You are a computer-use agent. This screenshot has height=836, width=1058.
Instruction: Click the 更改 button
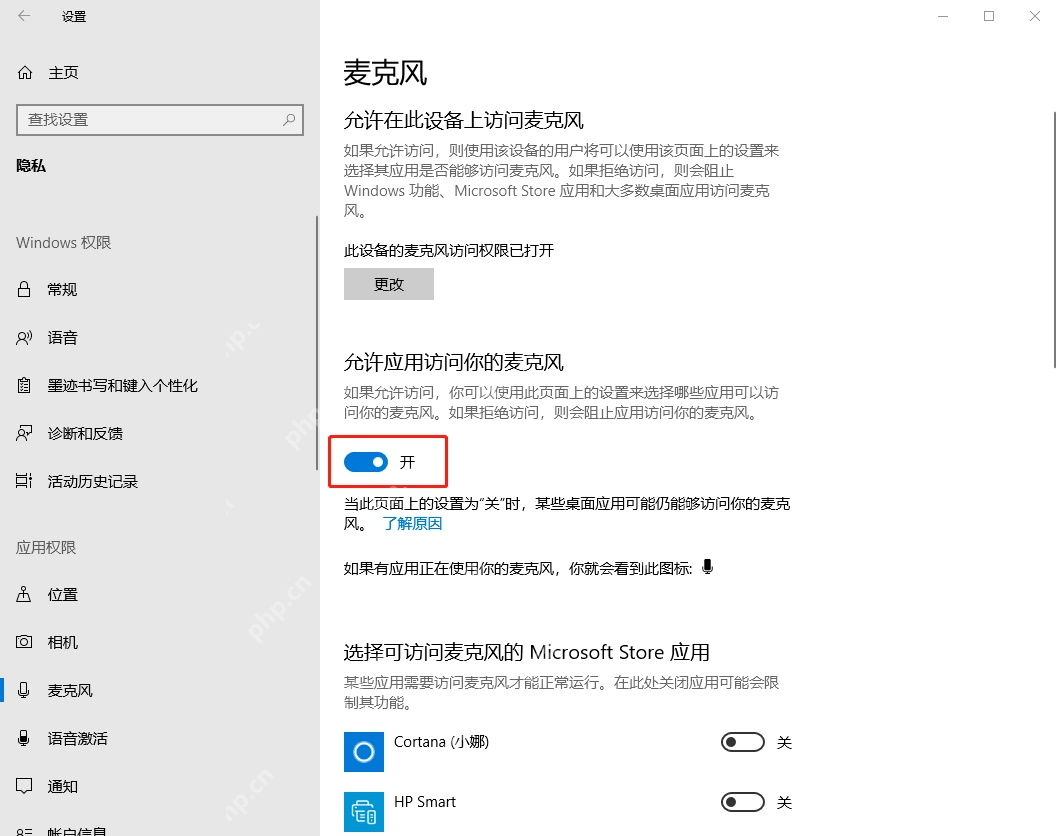pyautogui.click(x=389, y=284)
